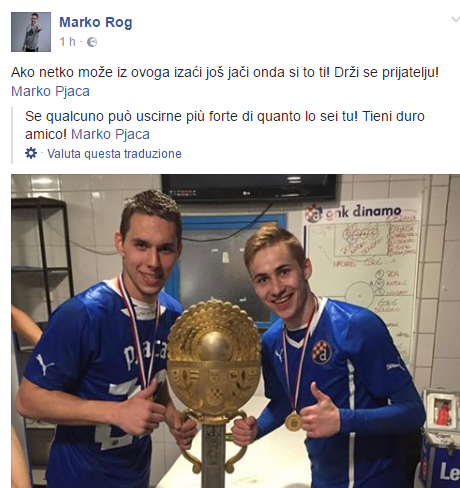Click the right player's white Puma chest logo
This screenshot has width=460, height=488.
coord(279,355)
